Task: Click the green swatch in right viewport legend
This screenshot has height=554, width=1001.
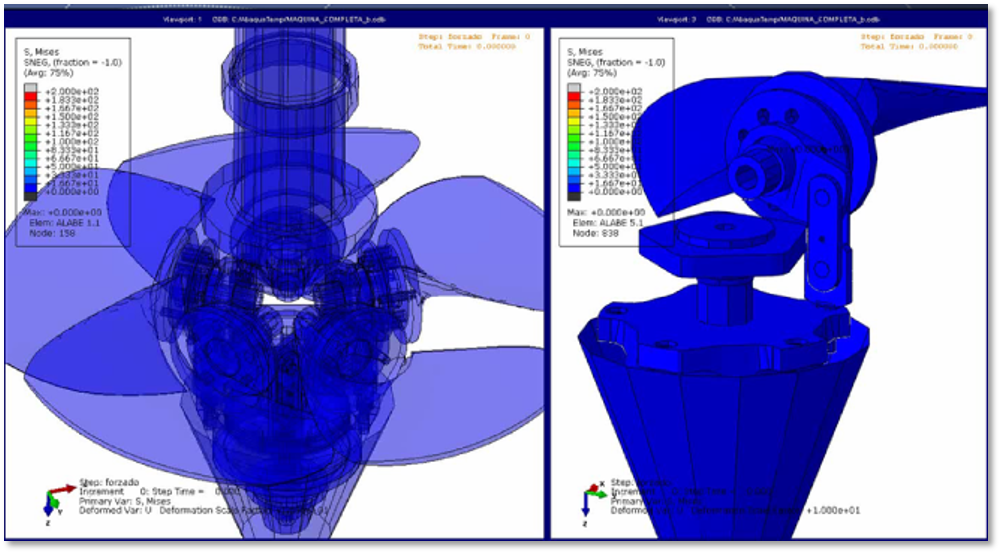Action: [573, 142]
